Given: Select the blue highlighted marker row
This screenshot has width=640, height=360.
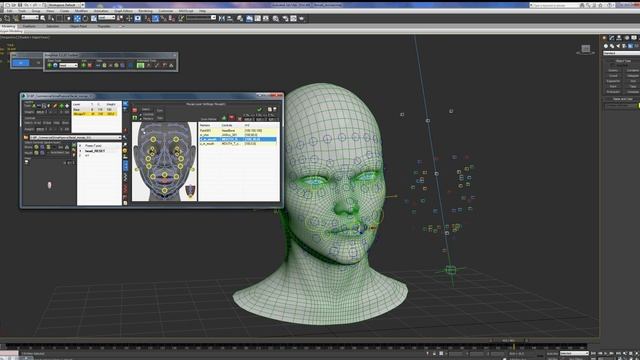Looking at the screenshot, I should [238, 139].
